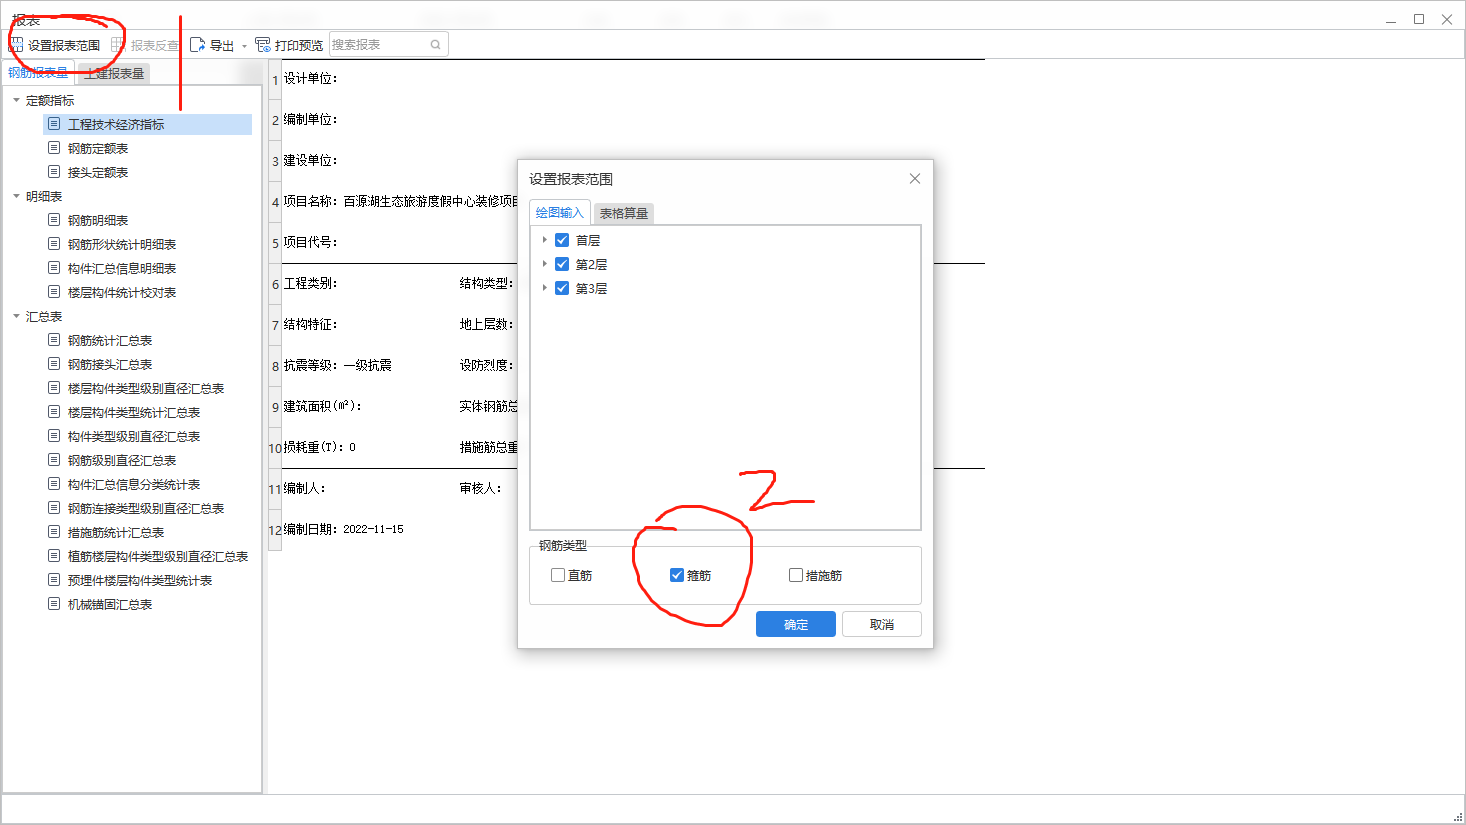Confirm with the 确定 button
Screen dimensions: 1466x825
[796, 624]
